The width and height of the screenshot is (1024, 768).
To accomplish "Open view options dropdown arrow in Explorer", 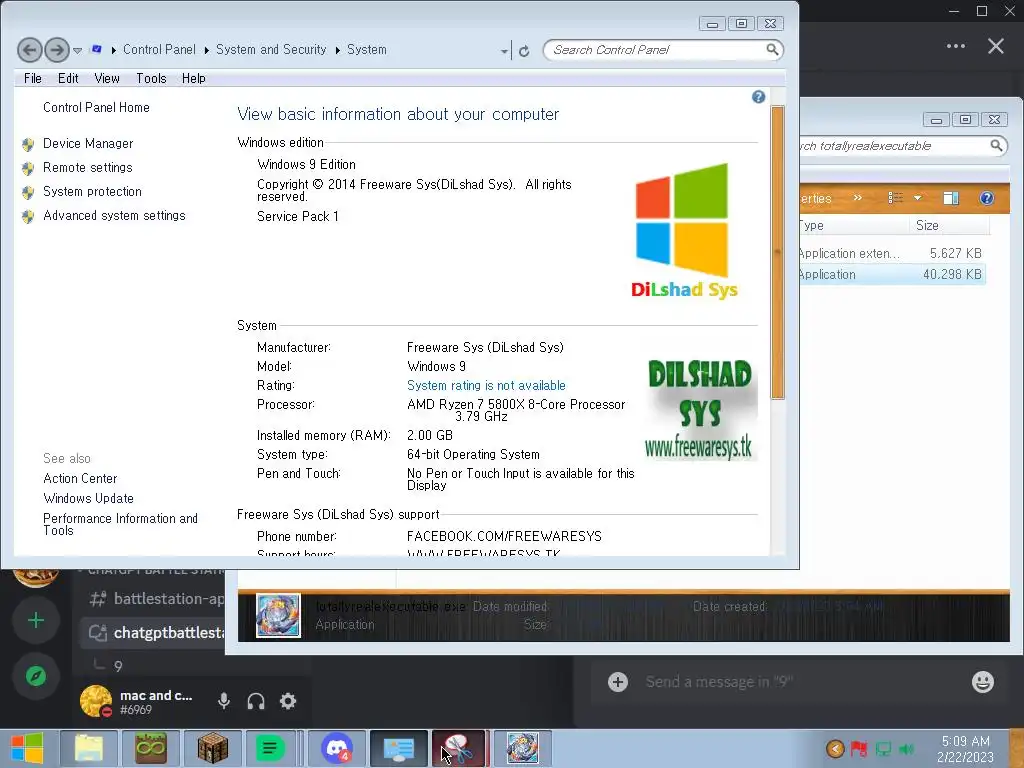I will tap(918, 198).
